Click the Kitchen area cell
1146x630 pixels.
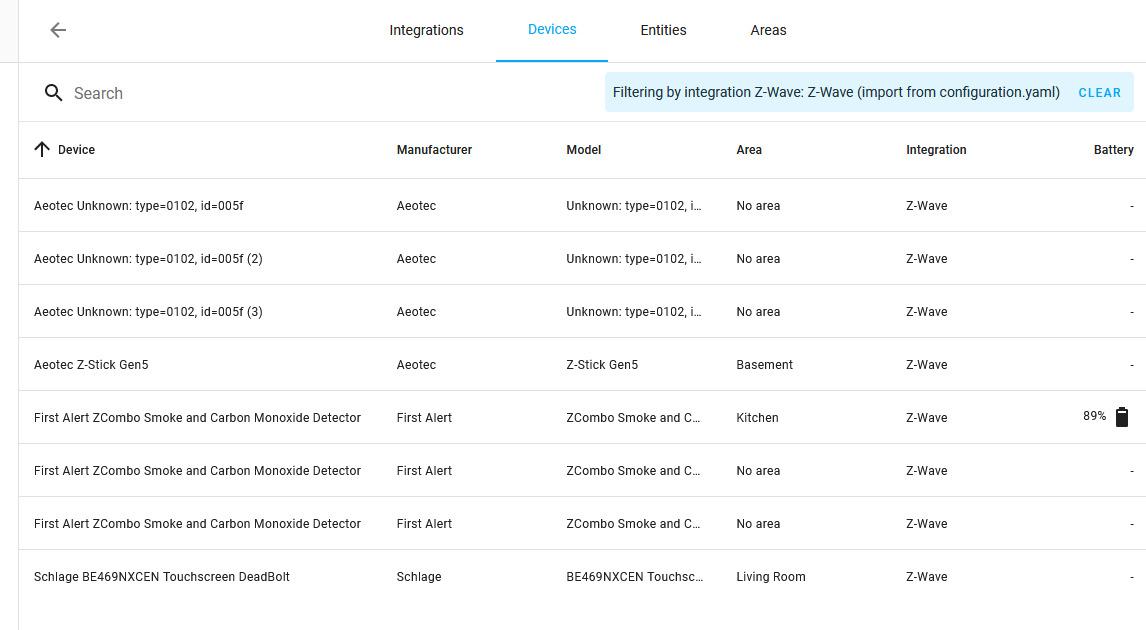click(757, 417)
